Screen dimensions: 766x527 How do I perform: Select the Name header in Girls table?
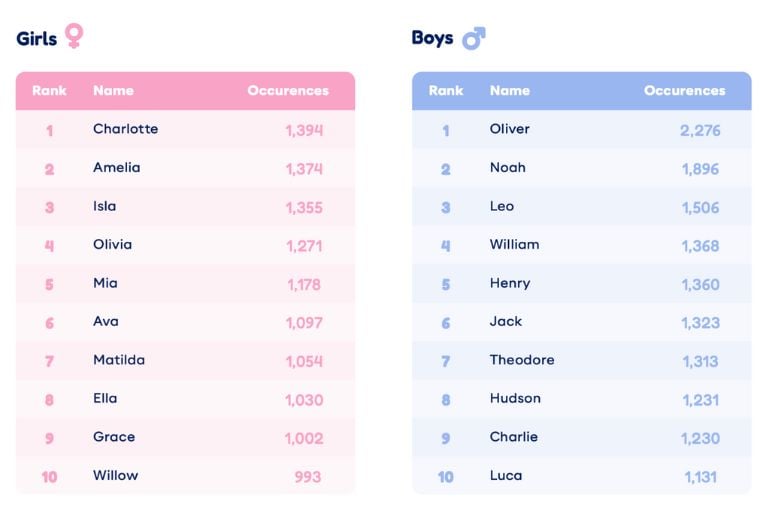click(113, 90)
